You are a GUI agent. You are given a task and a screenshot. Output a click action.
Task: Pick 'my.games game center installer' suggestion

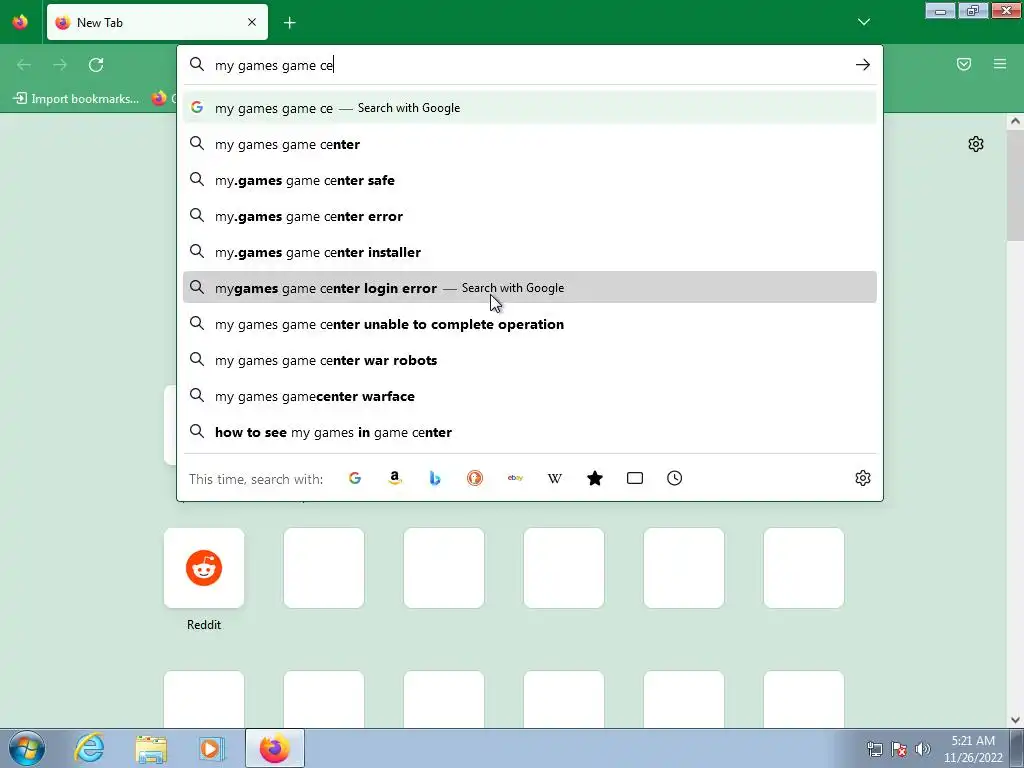pyautogui.click(x=530, y=252)
